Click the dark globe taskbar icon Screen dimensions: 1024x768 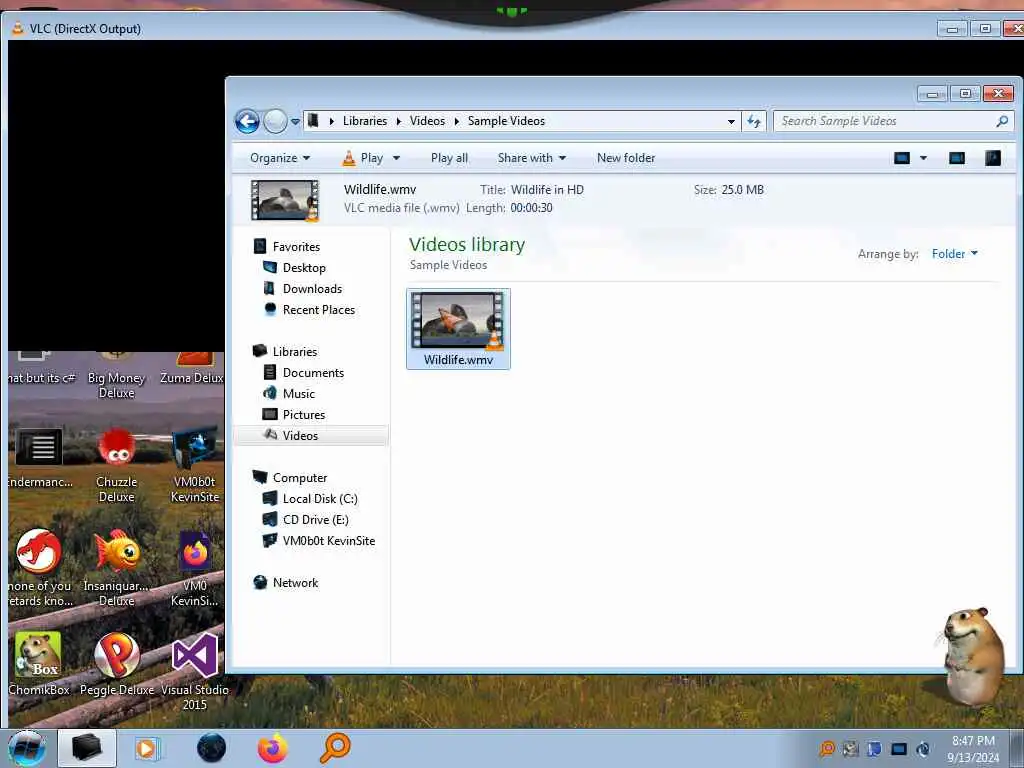212,748
